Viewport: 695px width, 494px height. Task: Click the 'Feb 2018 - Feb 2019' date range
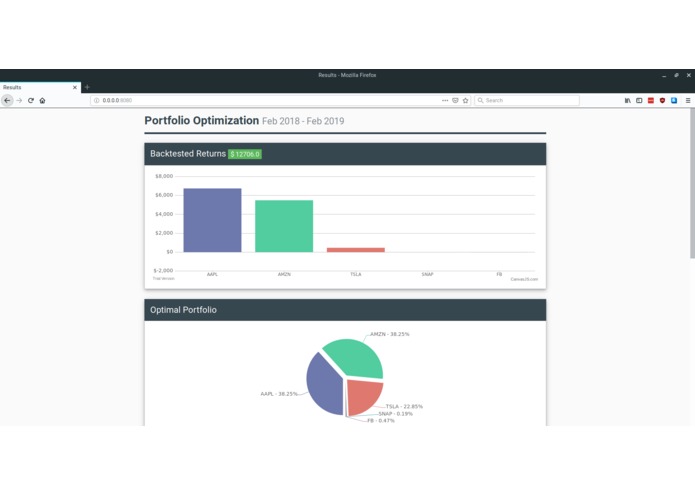pyautogui.click(x=303, y=121)
